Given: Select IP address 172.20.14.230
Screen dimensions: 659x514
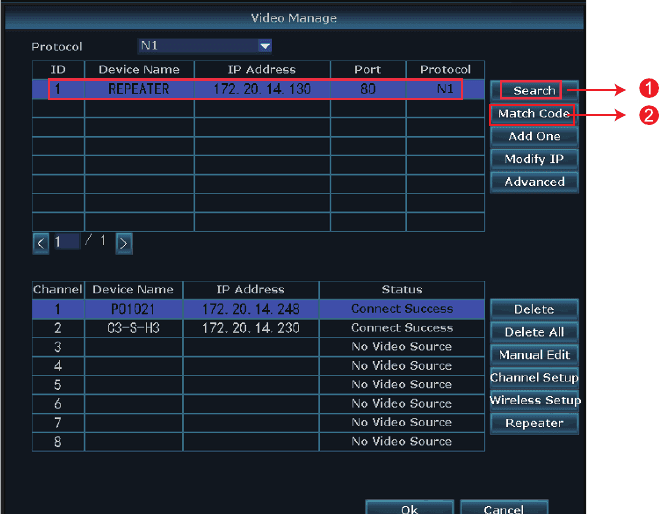Looking at the screenshot, I should (251, 328).
